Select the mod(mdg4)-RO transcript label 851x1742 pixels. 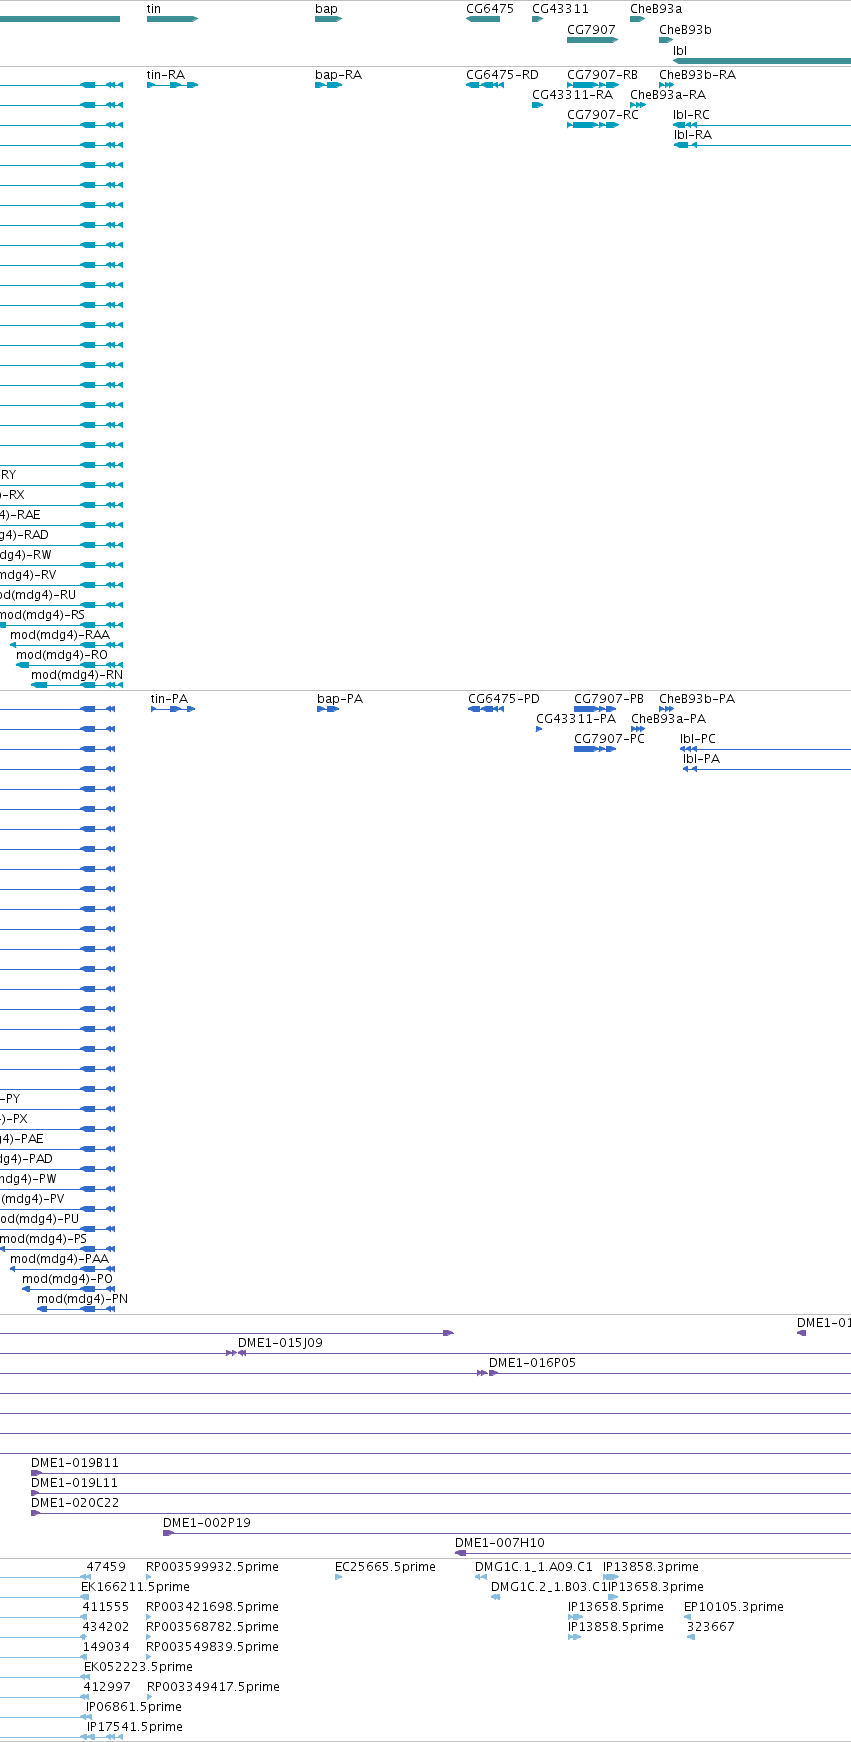coord(62,655)
